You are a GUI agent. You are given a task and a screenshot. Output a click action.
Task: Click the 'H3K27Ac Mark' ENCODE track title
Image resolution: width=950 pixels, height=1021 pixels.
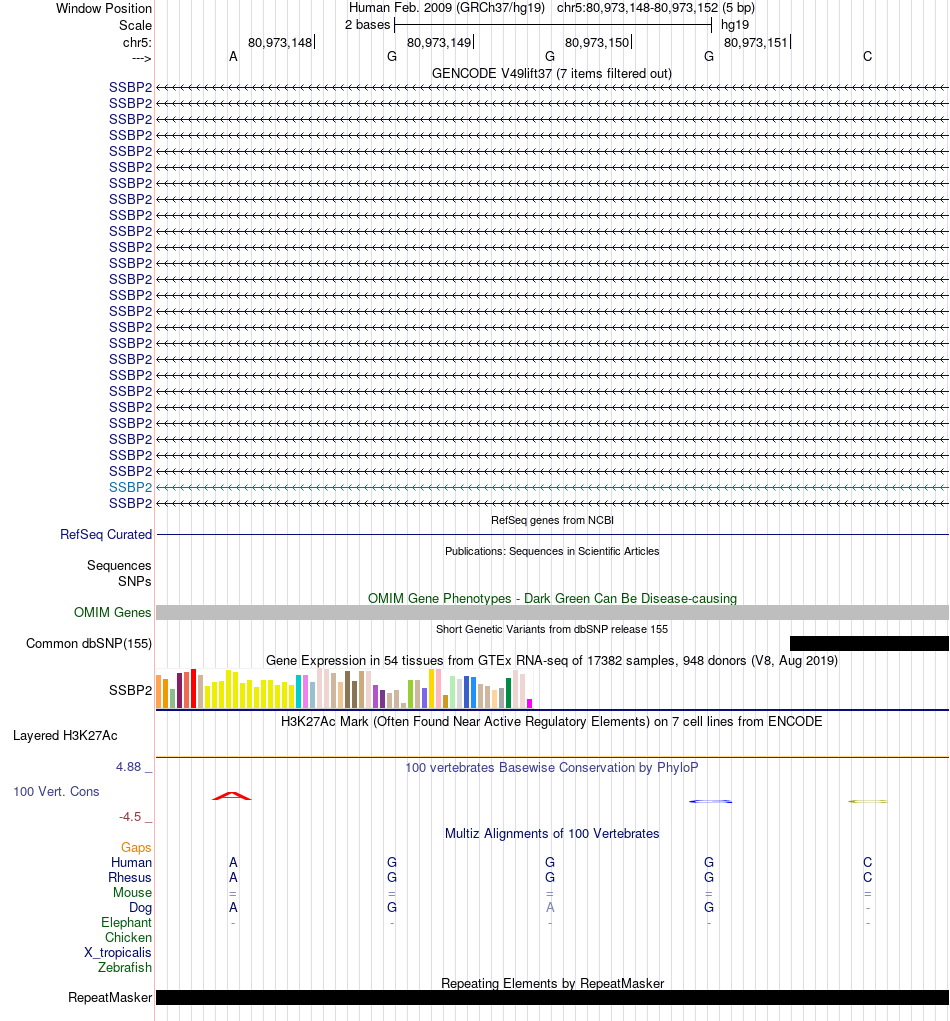coord(552,721)
